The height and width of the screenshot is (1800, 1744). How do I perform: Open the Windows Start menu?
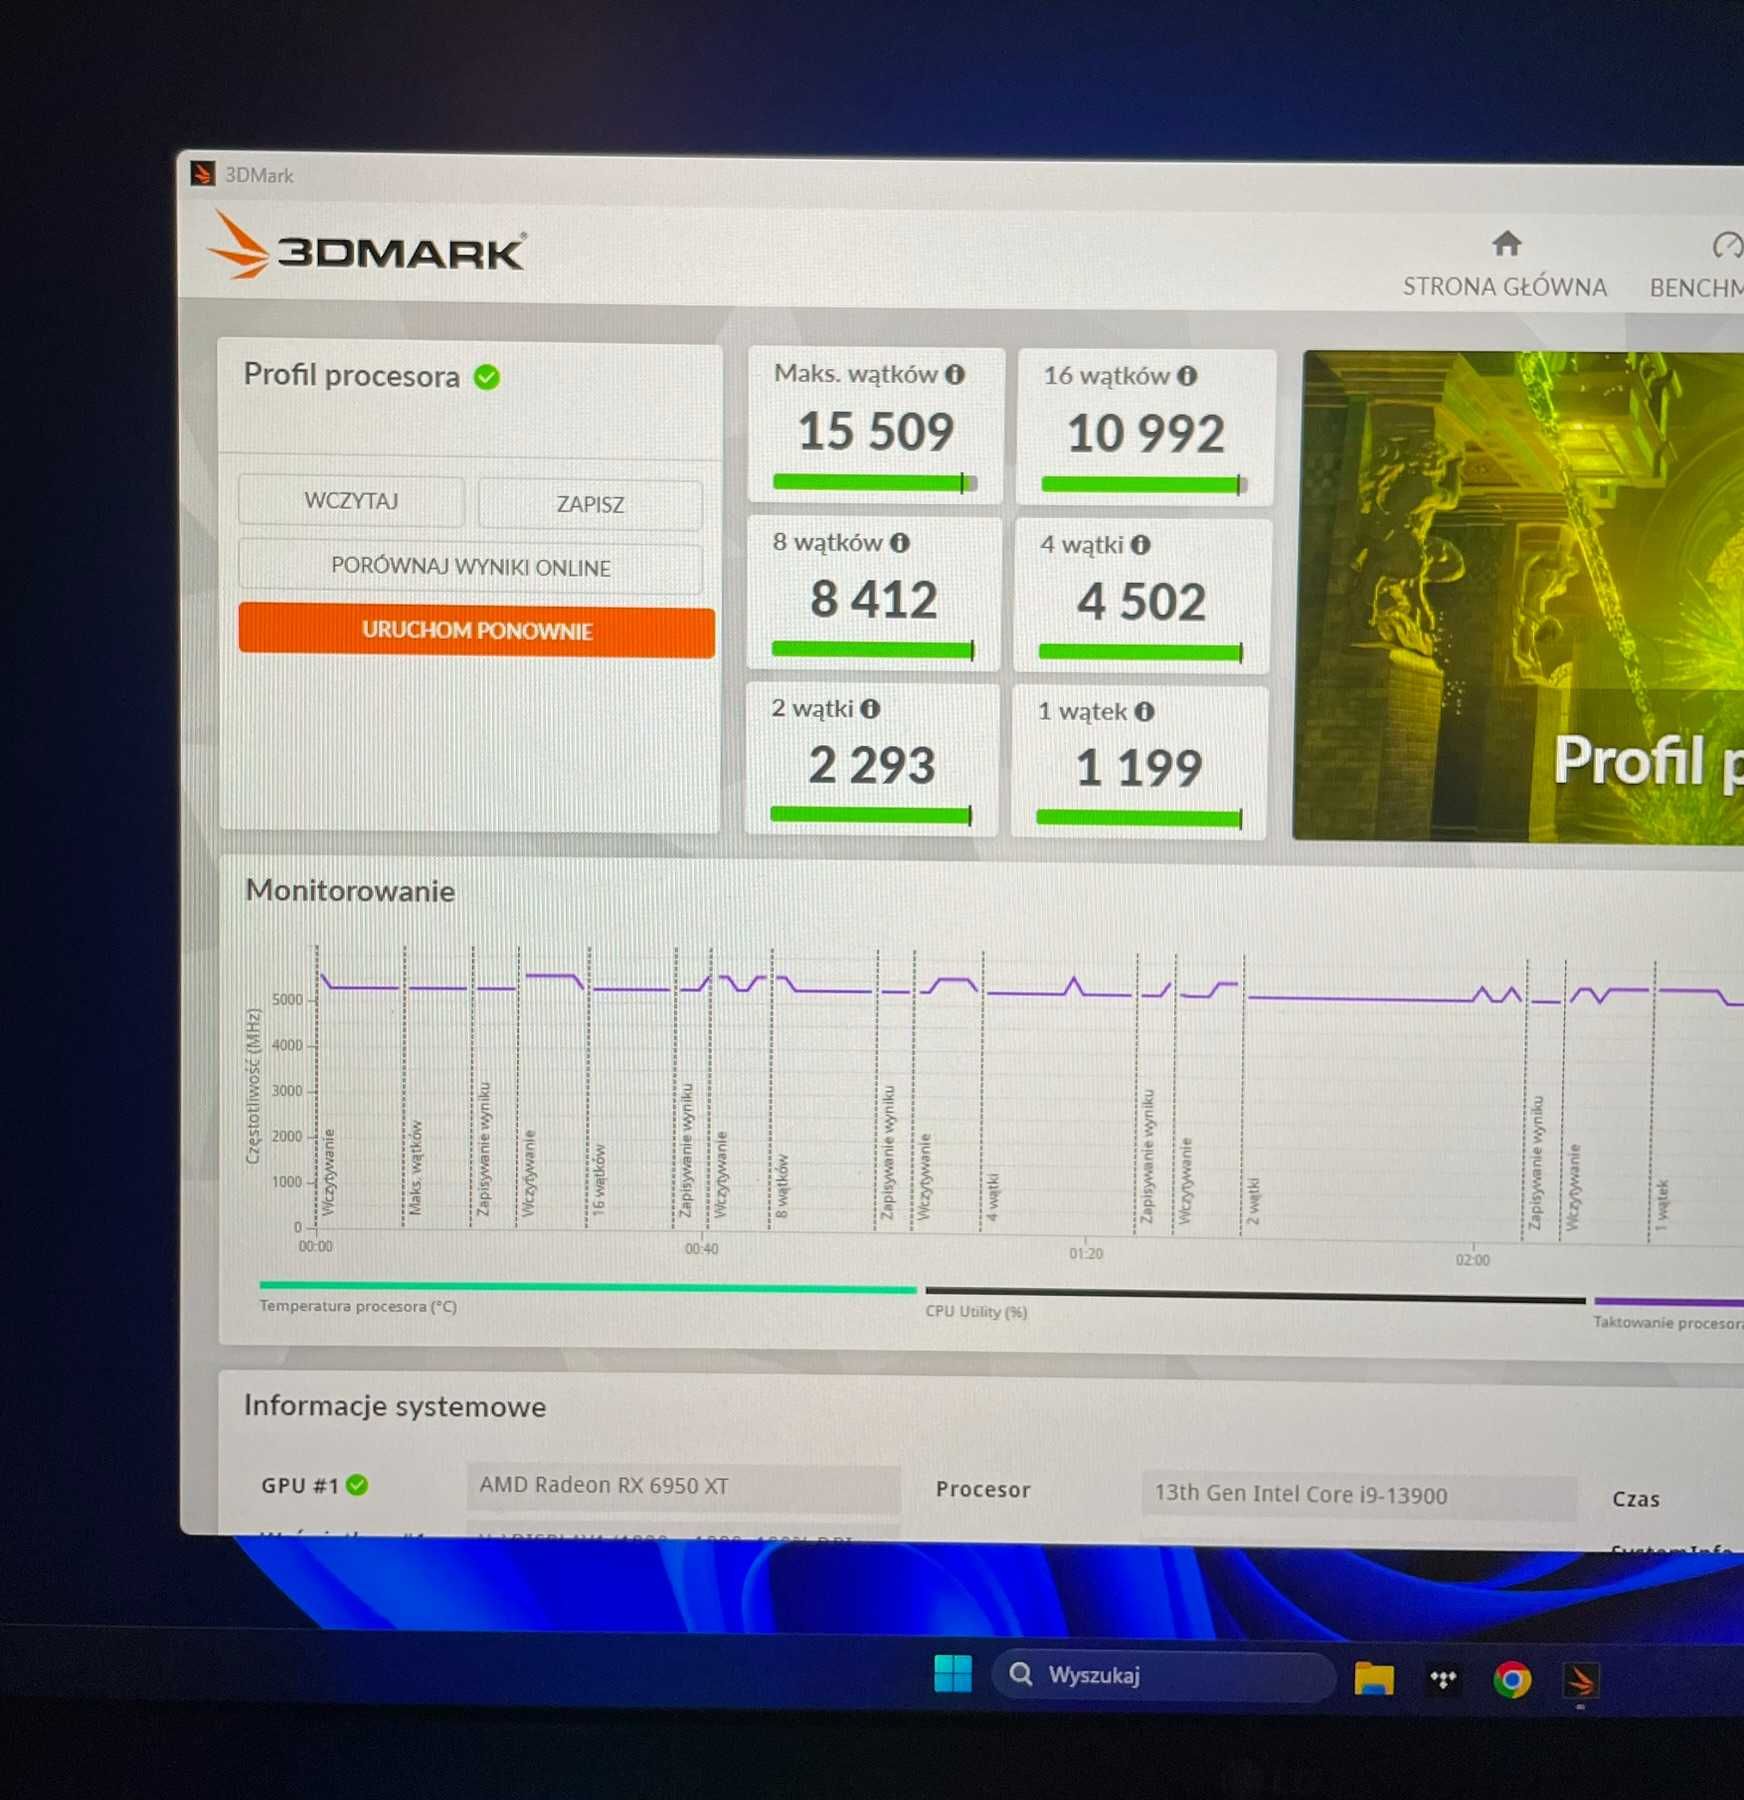pos(952,1673)
